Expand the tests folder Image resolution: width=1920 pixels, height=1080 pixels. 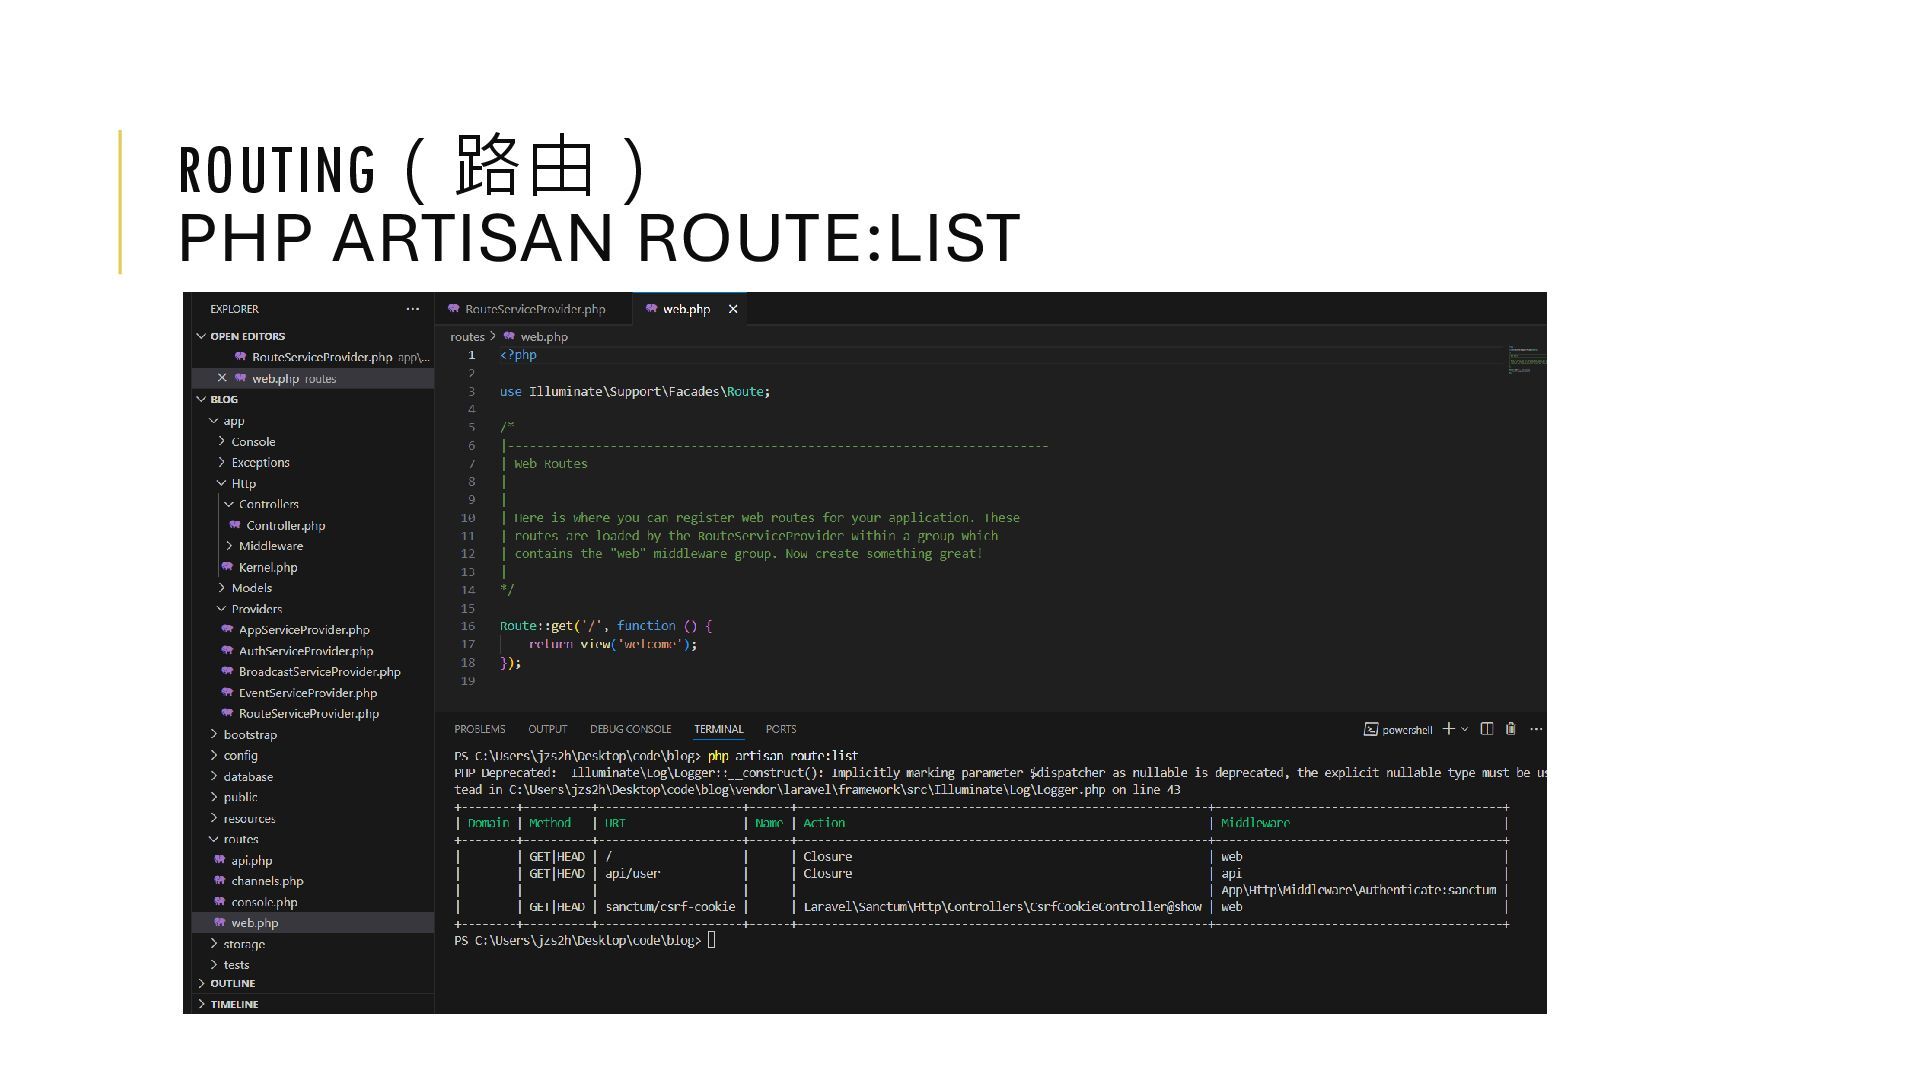tap(236, 965)
